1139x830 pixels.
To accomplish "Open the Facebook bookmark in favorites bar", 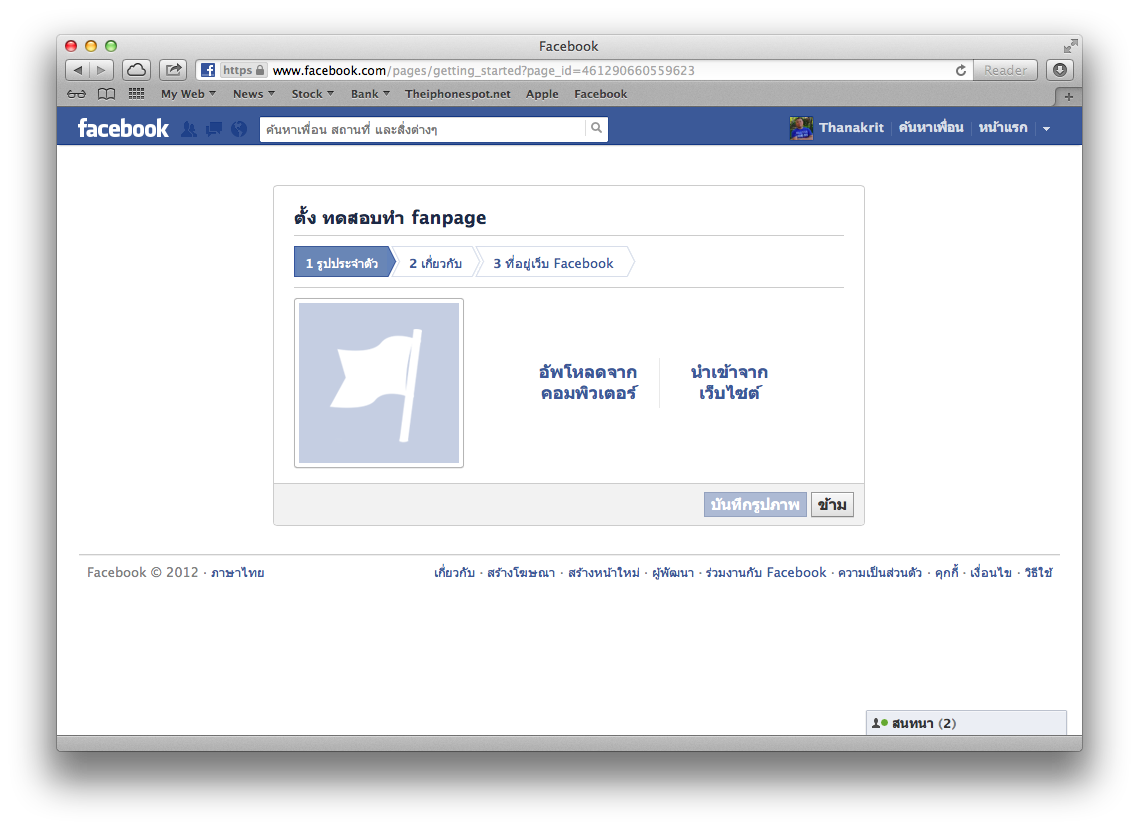I will click(600, 94).
